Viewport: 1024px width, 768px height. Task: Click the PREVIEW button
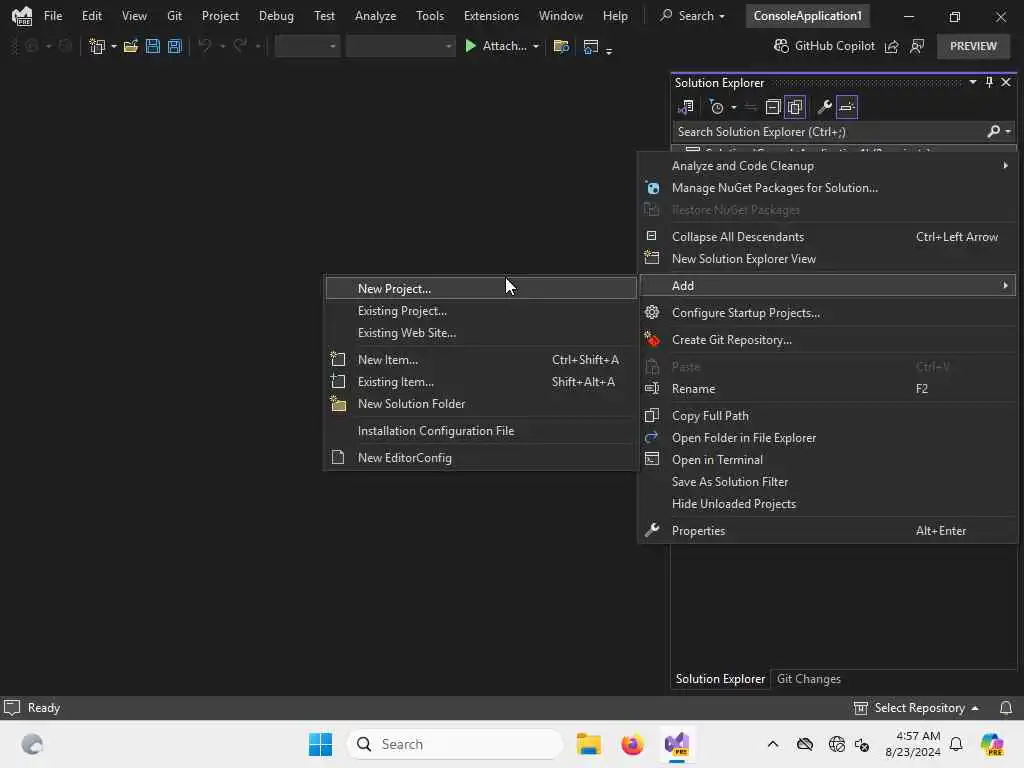pos(973,46)
